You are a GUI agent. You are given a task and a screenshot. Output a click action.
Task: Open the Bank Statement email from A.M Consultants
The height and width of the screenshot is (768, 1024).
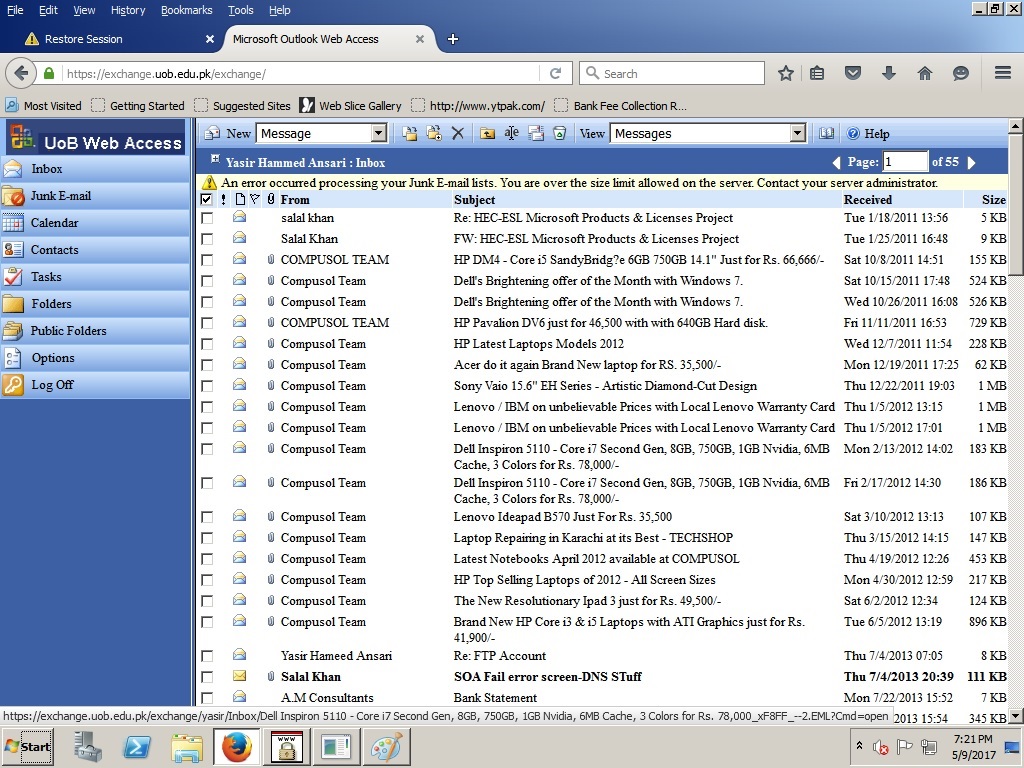[x=495, y=697]
